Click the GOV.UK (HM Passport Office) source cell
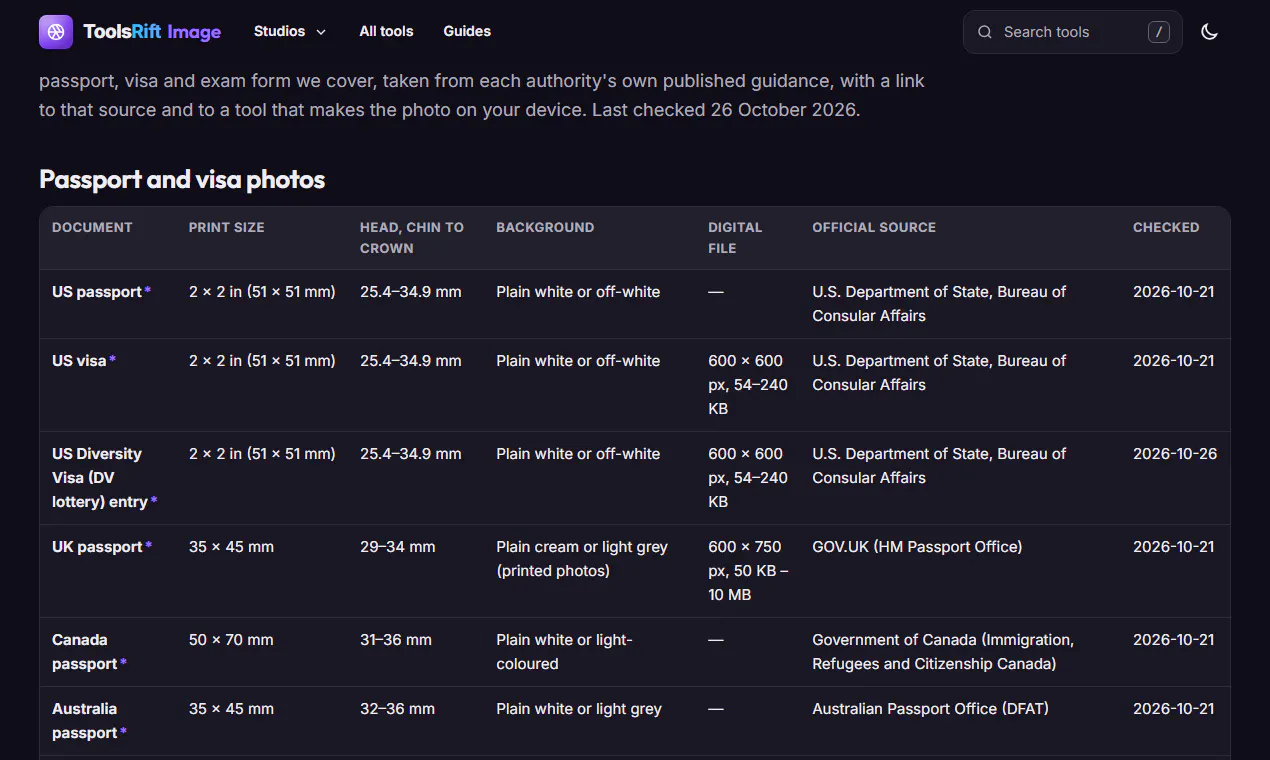Screen dimensions: 1270x760 point(917,547)
